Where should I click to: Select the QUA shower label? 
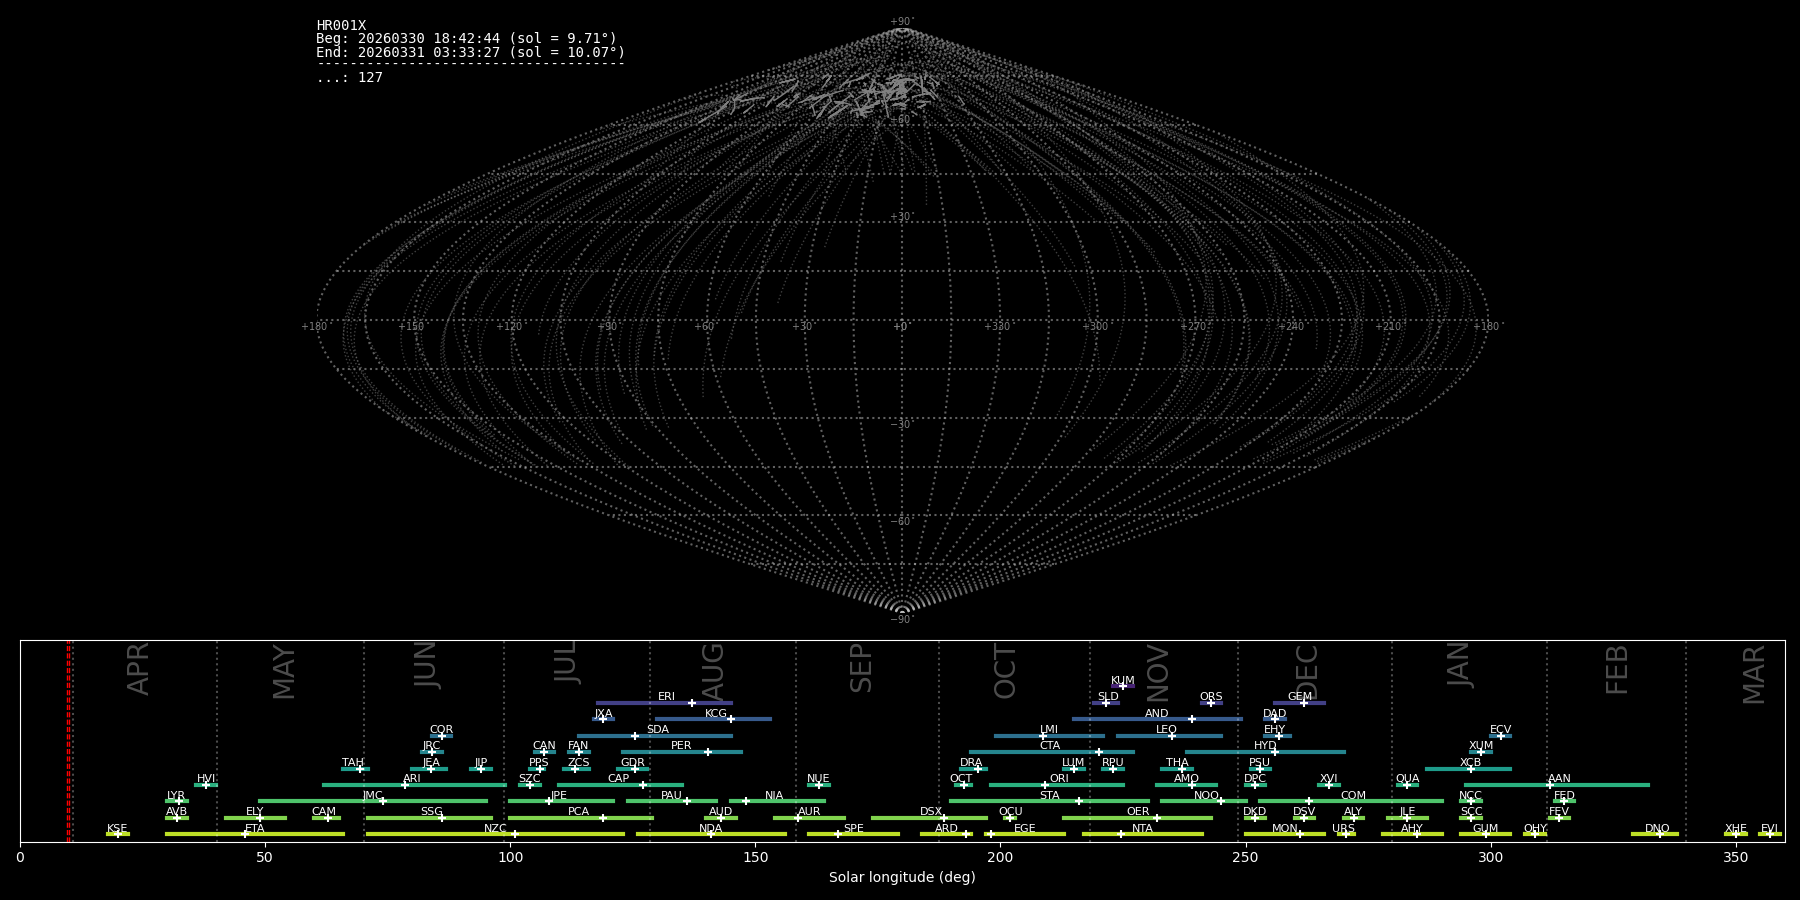point(1407,779)
